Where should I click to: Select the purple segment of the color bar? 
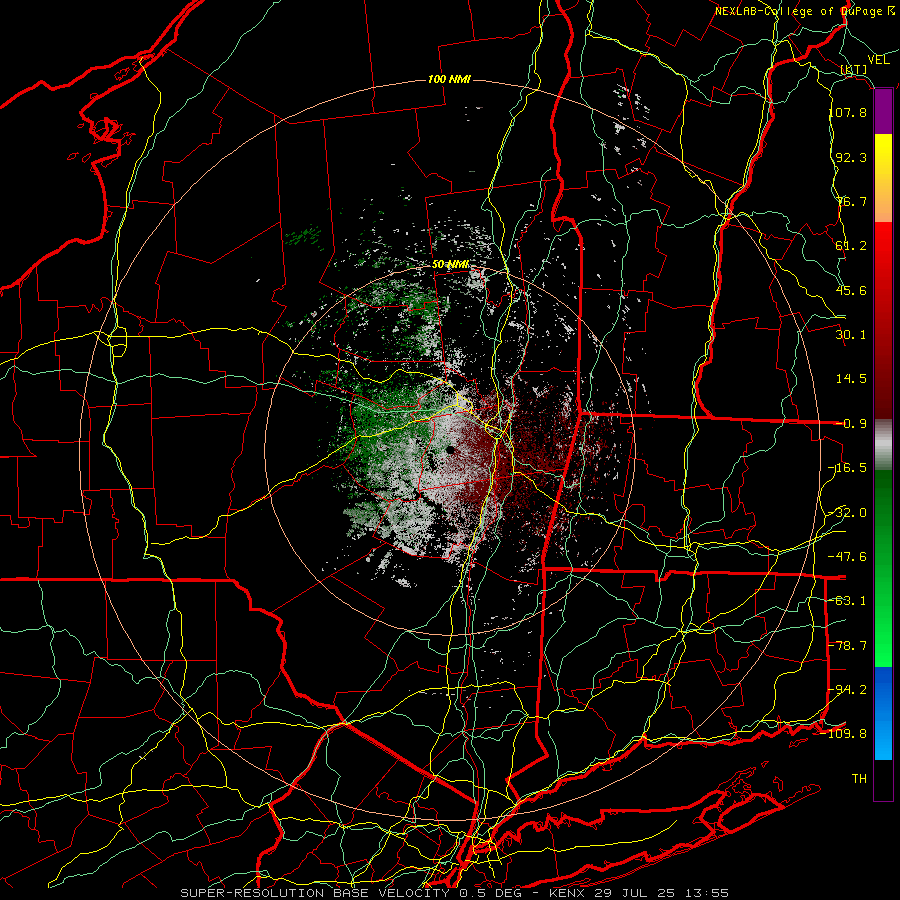tap(883, 112)
